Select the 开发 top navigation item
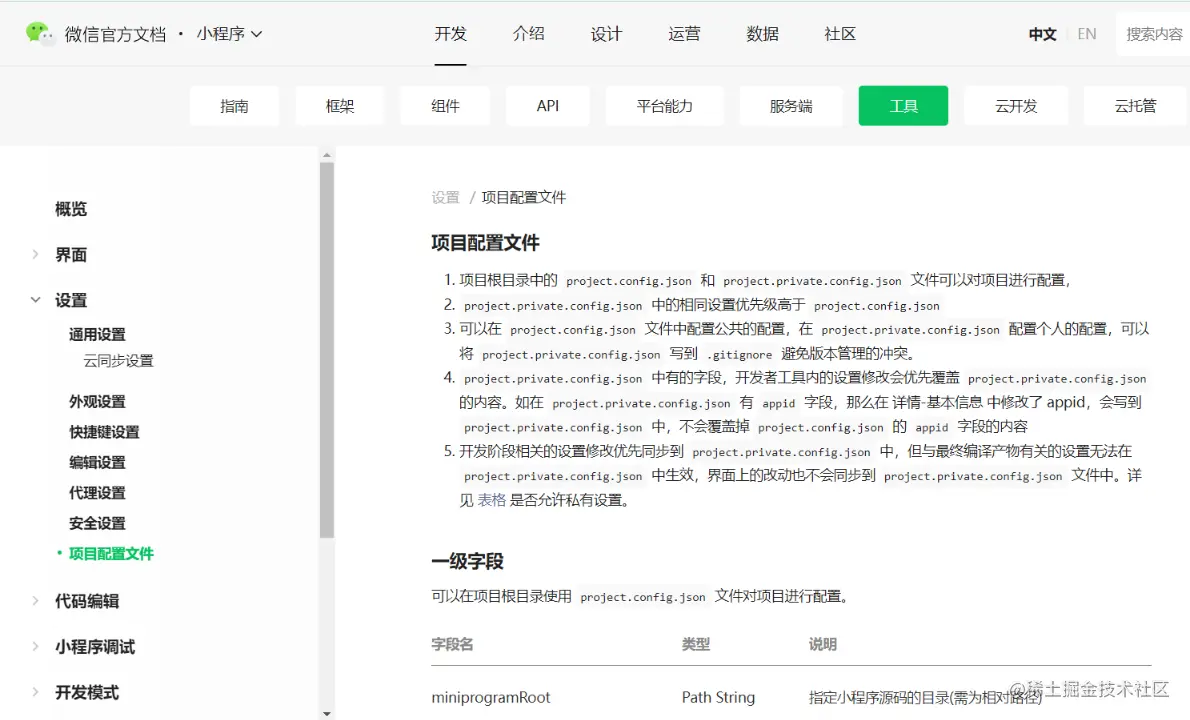 tap(450, 33)
